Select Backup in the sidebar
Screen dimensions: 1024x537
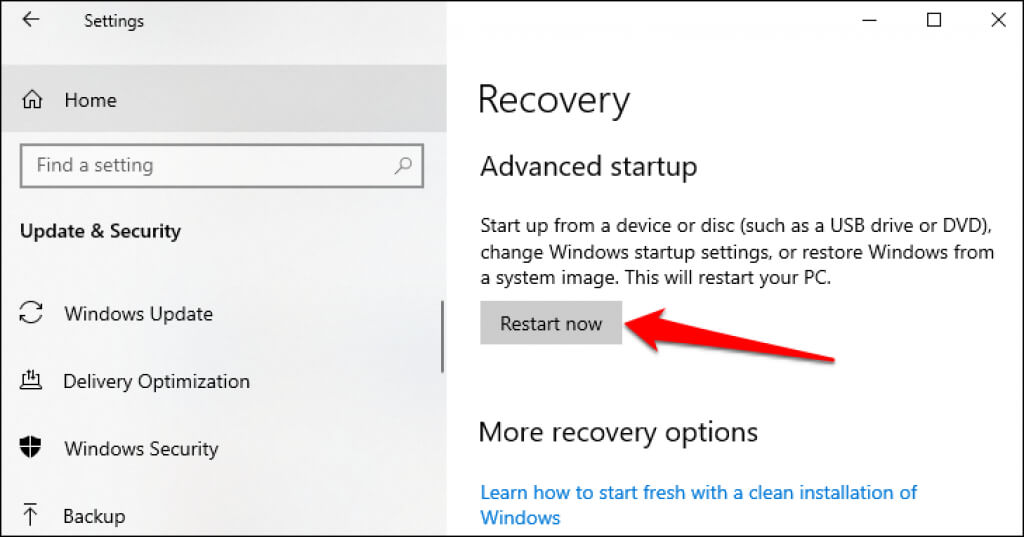[94, 516]
